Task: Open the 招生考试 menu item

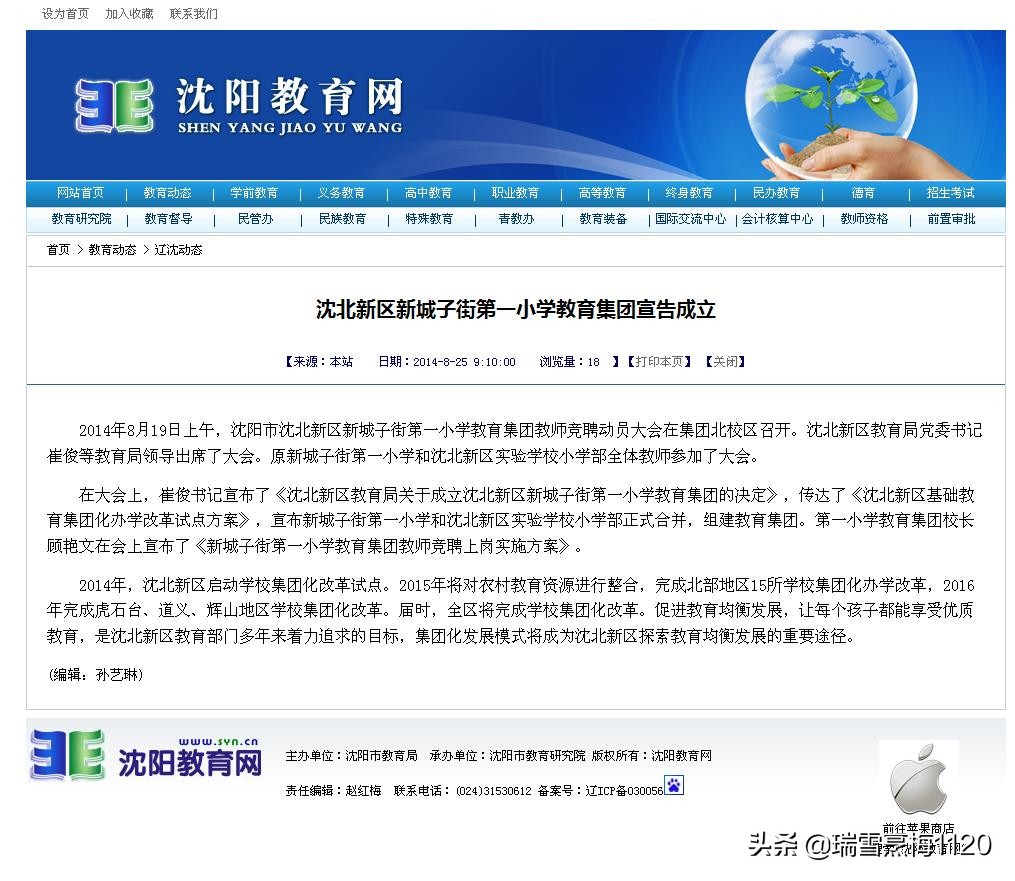Action: (x=950, y=193)
